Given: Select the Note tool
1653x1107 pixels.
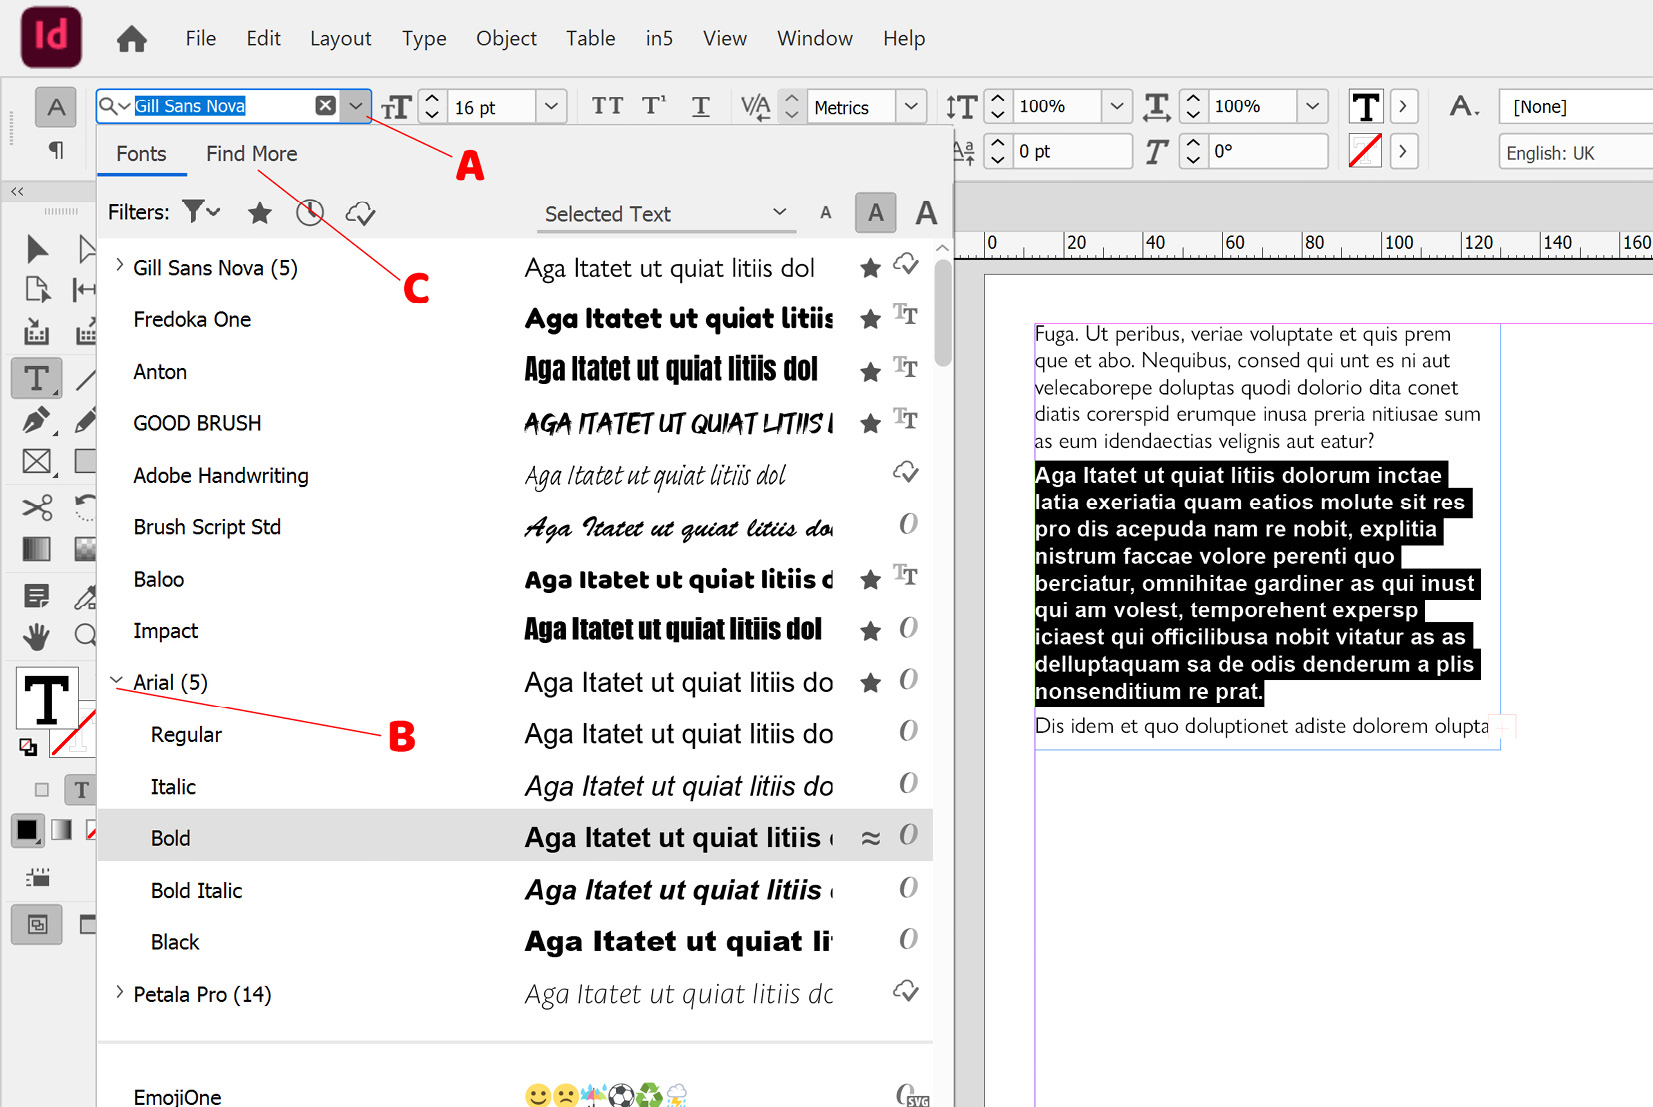Looking at the screenshot, I should [37, 597].
